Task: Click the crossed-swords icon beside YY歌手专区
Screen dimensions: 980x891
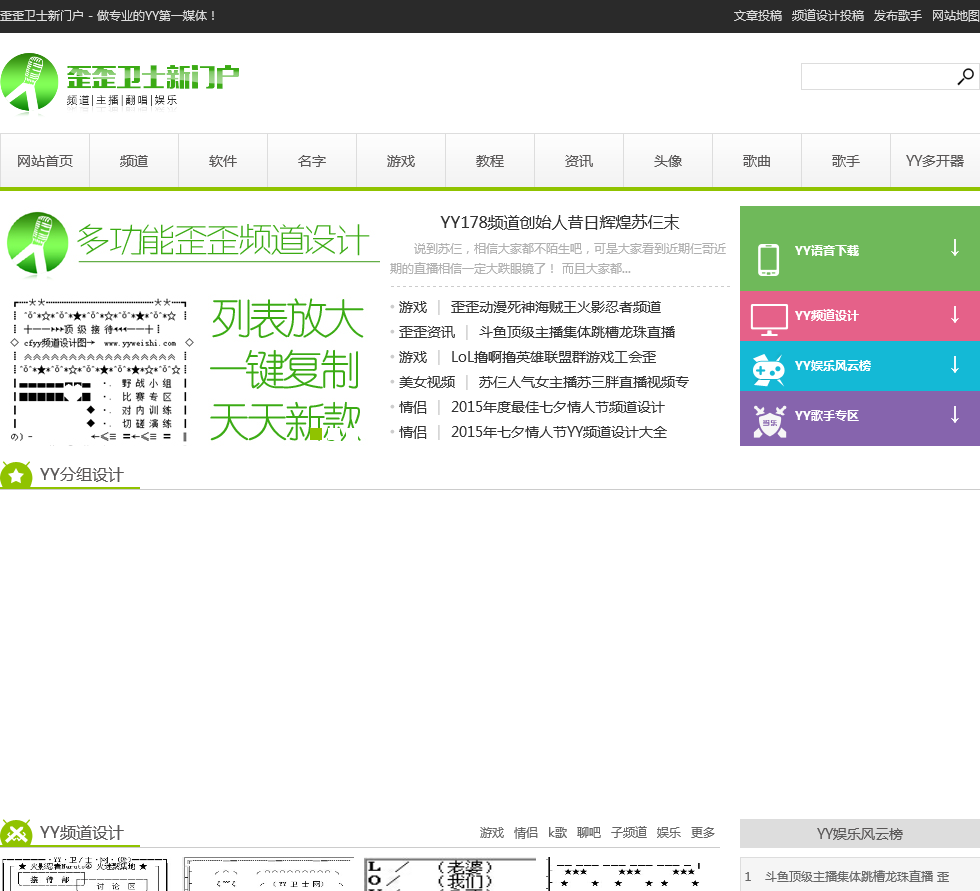Action: pos(769,421)
